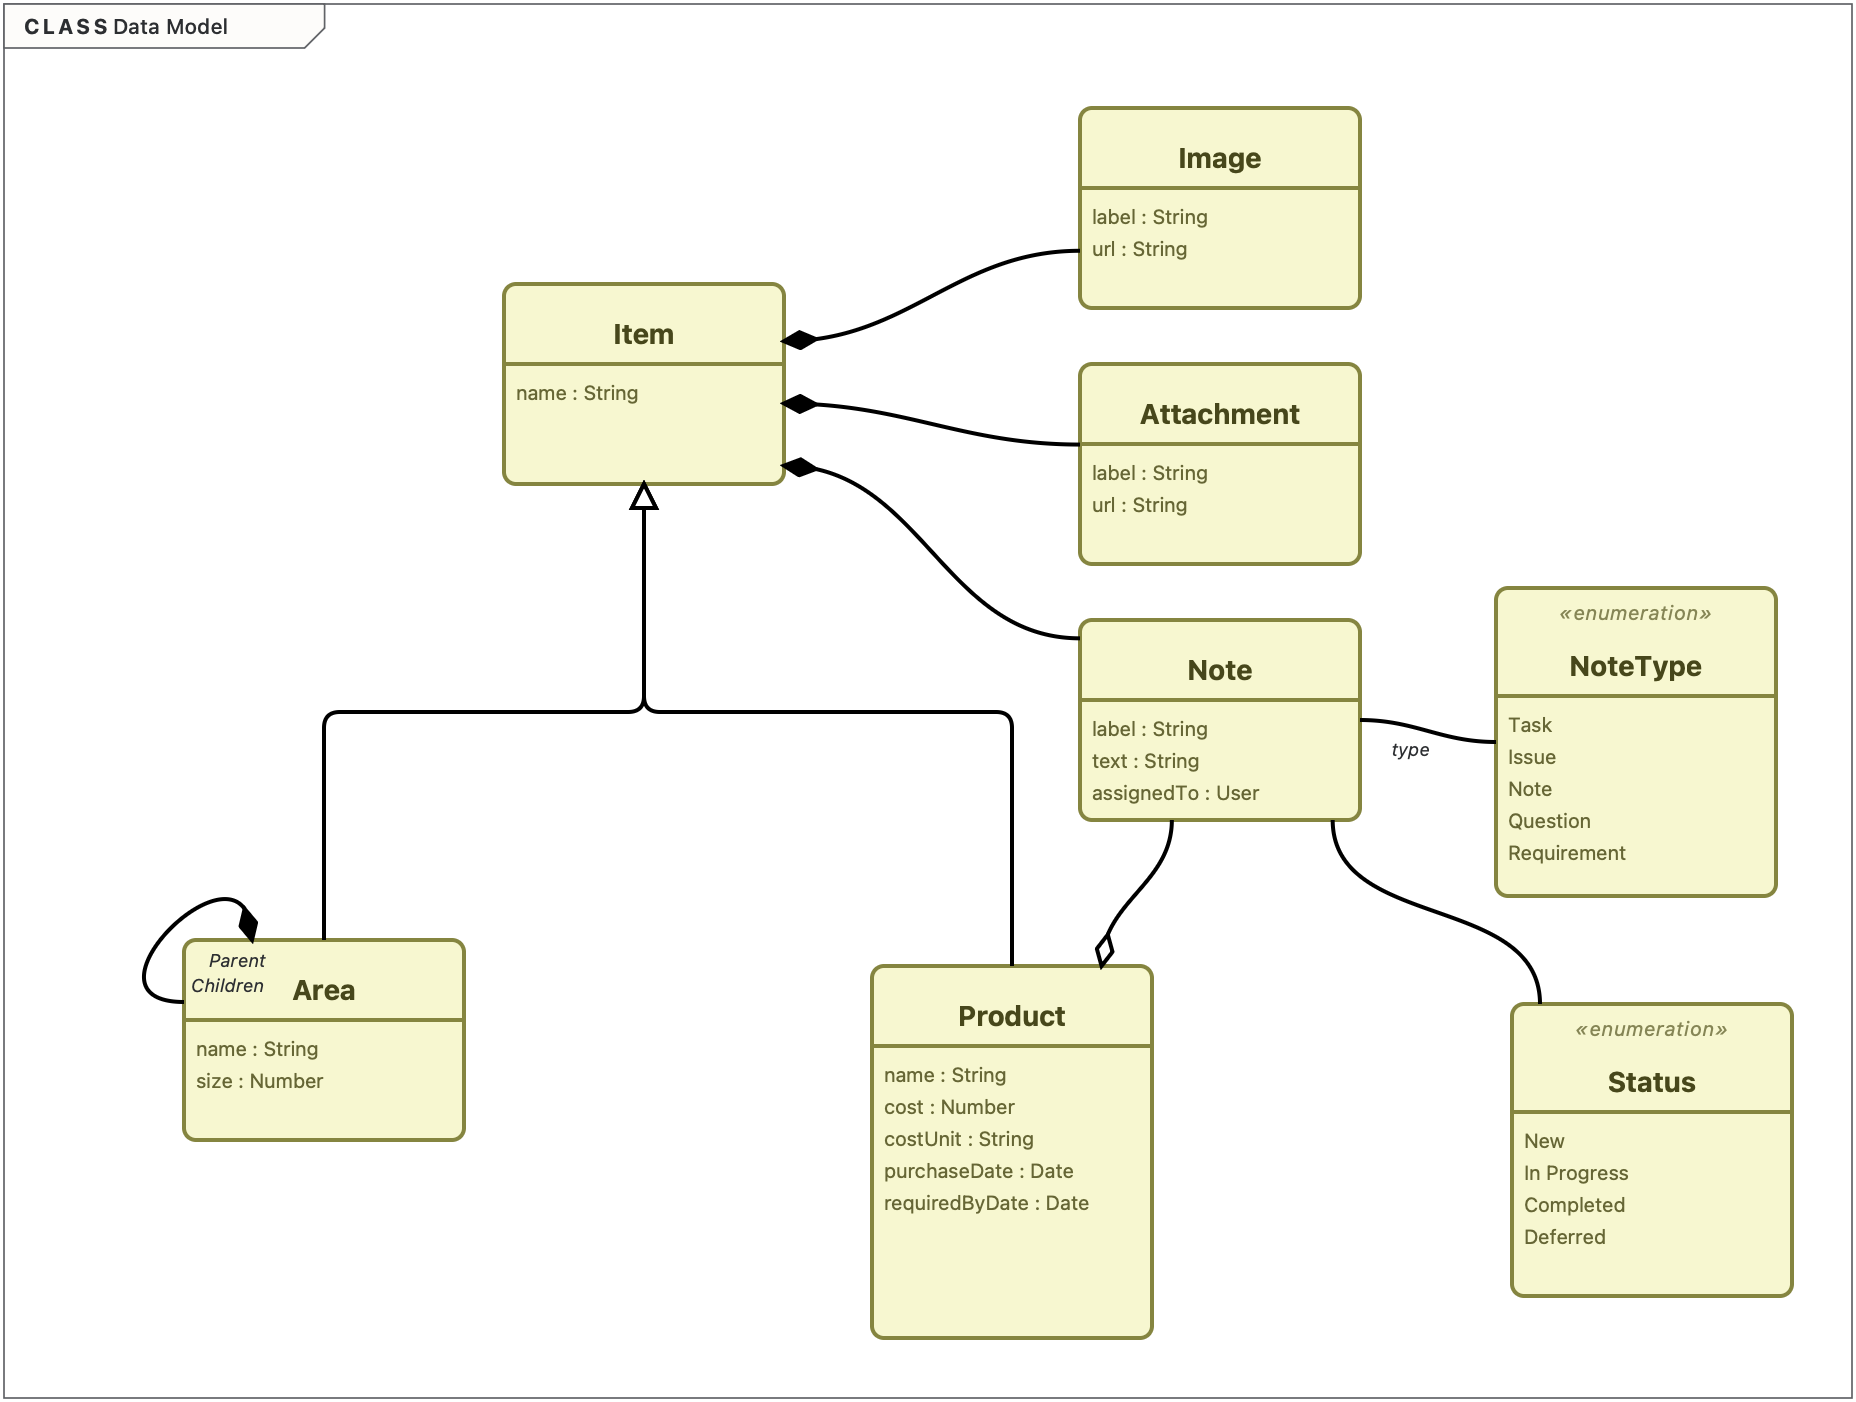Select 'text : String' attribute in Note
This screenshot has width=1856, height=1402.
pos(1145,761)
